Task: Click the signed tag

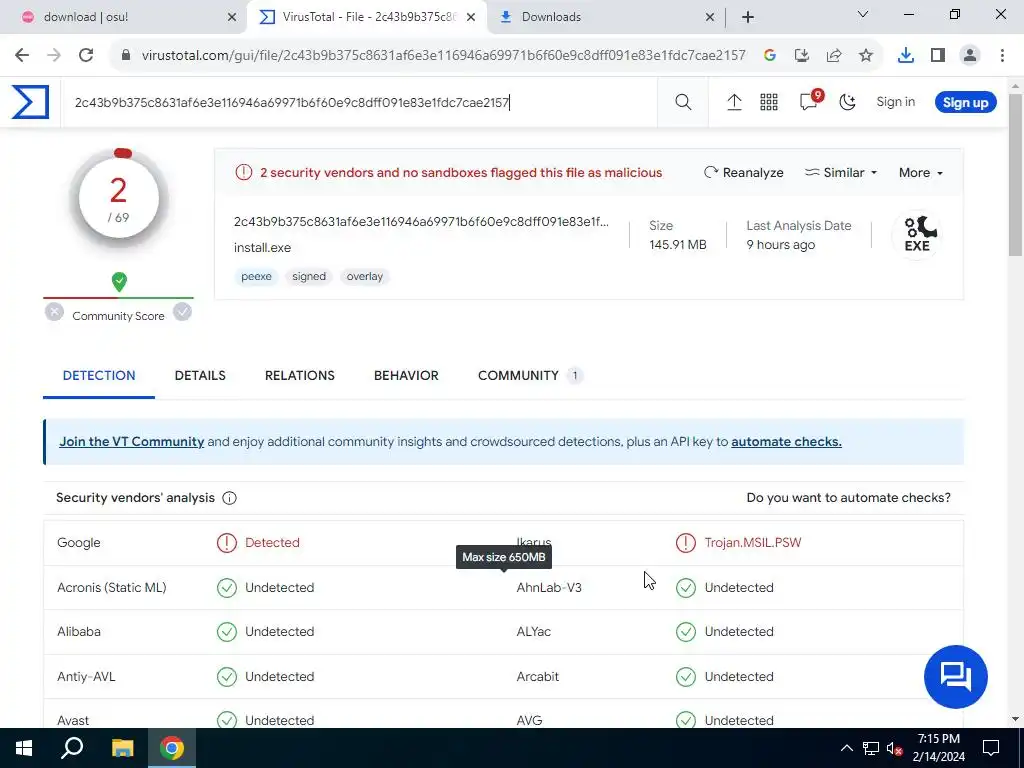Action: click(309, 276)
